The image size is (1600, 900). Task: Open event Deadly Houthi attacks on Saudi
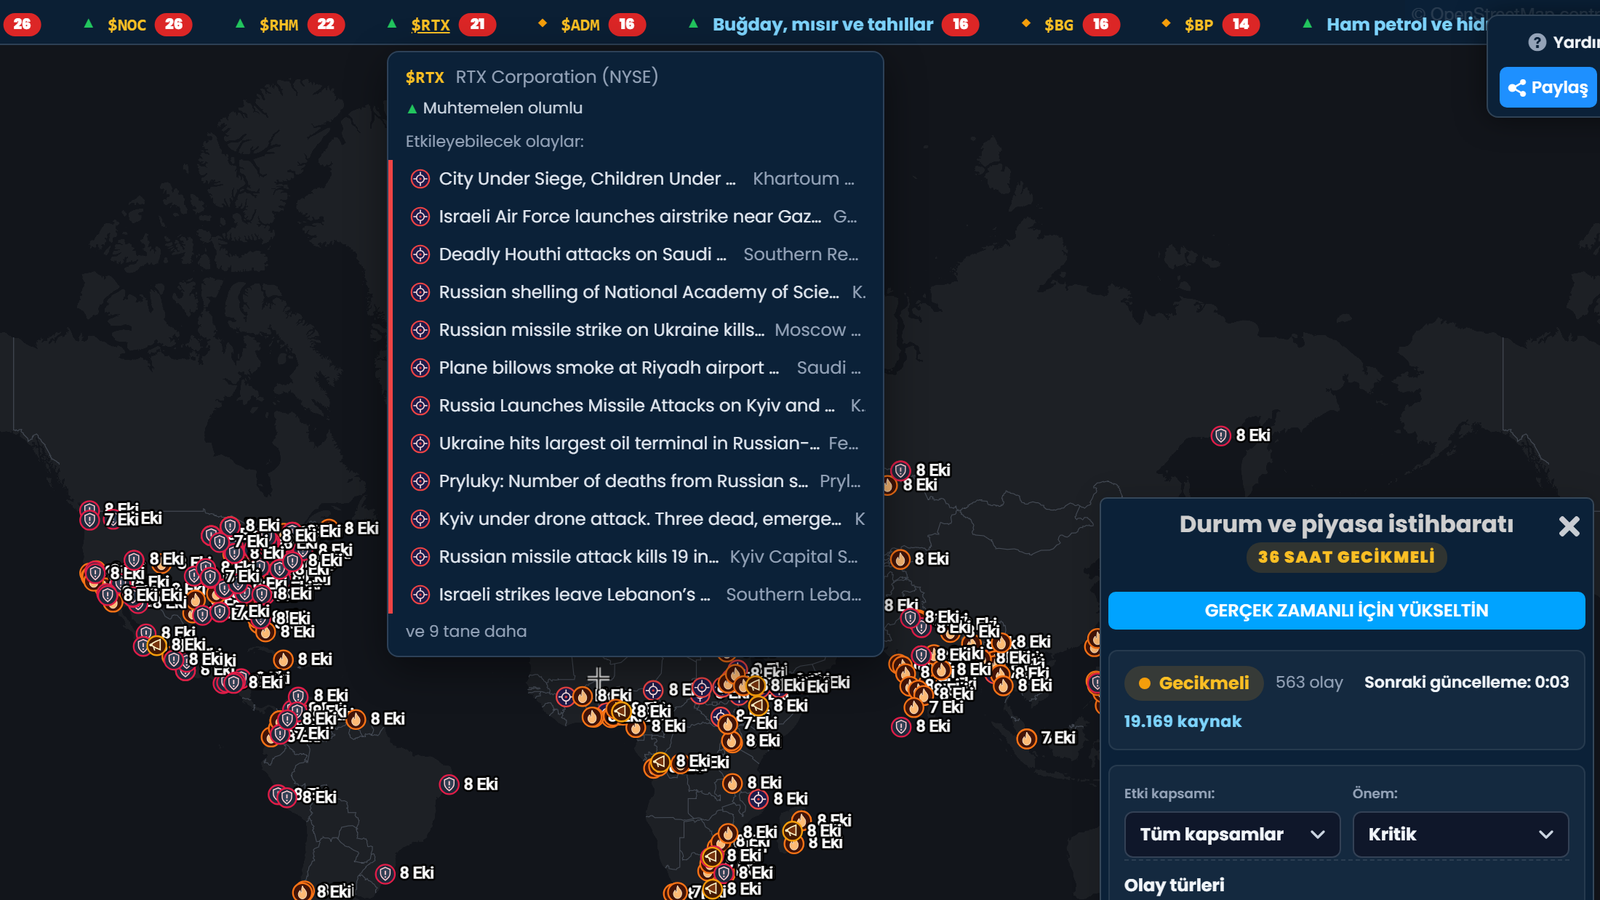click(636, 255)
